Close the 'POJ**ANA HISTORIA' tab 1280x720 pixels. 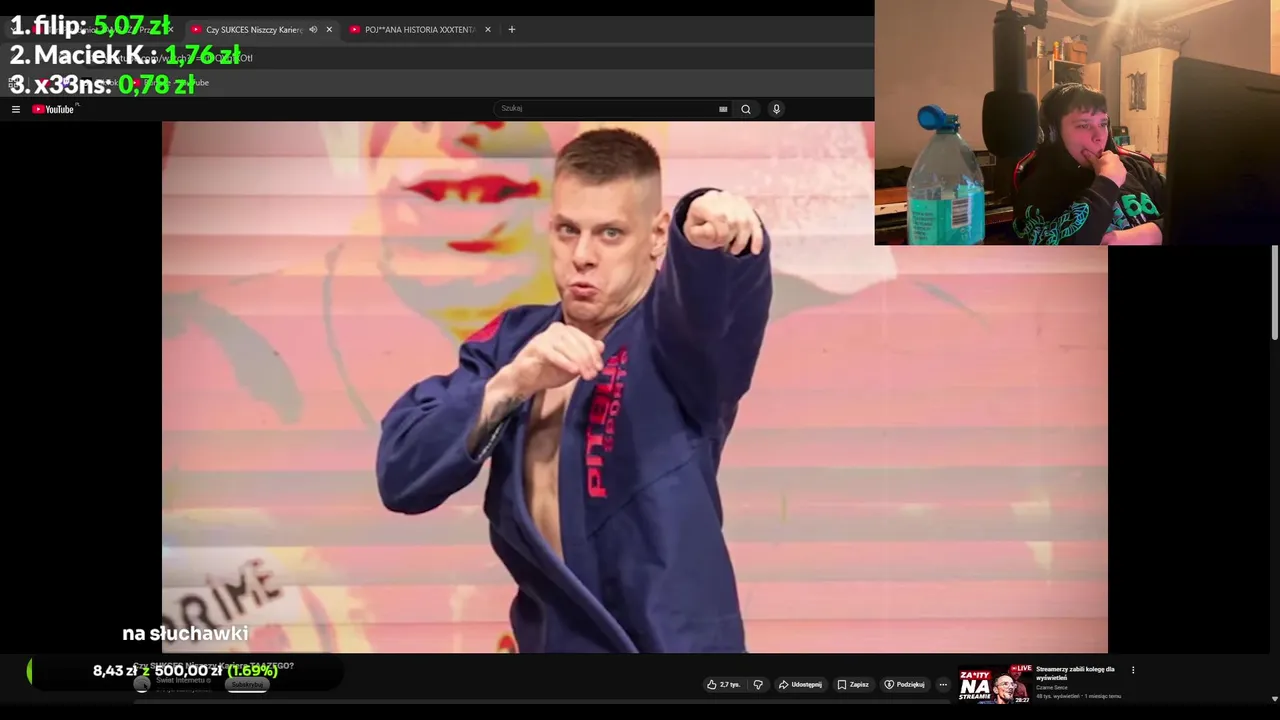coord(488,30)
